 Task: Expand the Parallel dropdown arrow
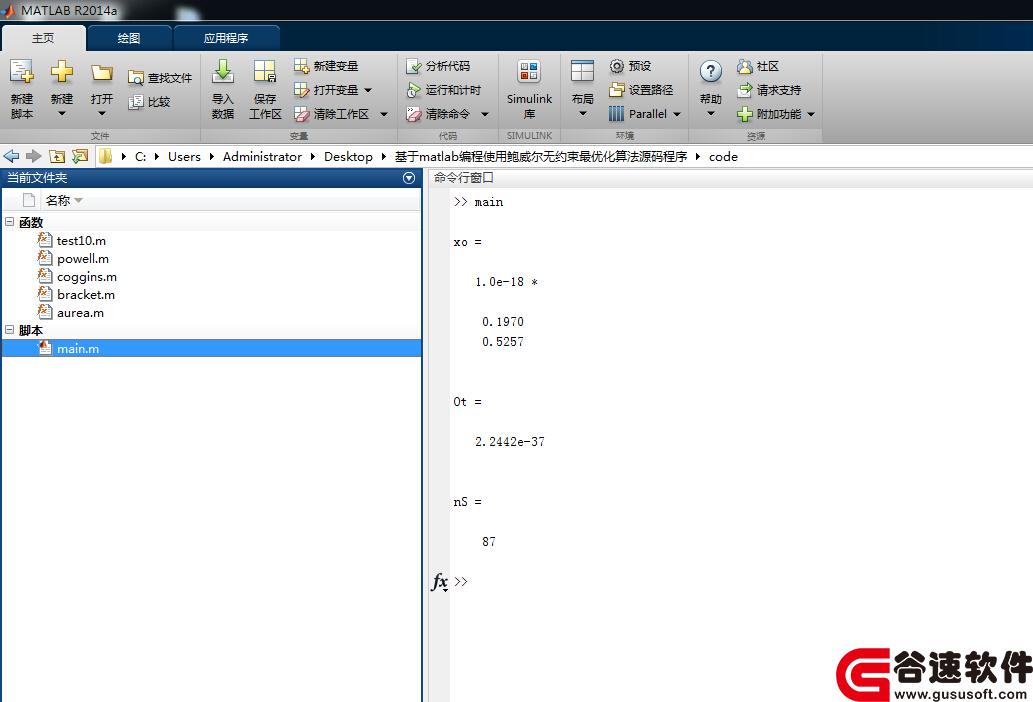(x=677, y=115)
